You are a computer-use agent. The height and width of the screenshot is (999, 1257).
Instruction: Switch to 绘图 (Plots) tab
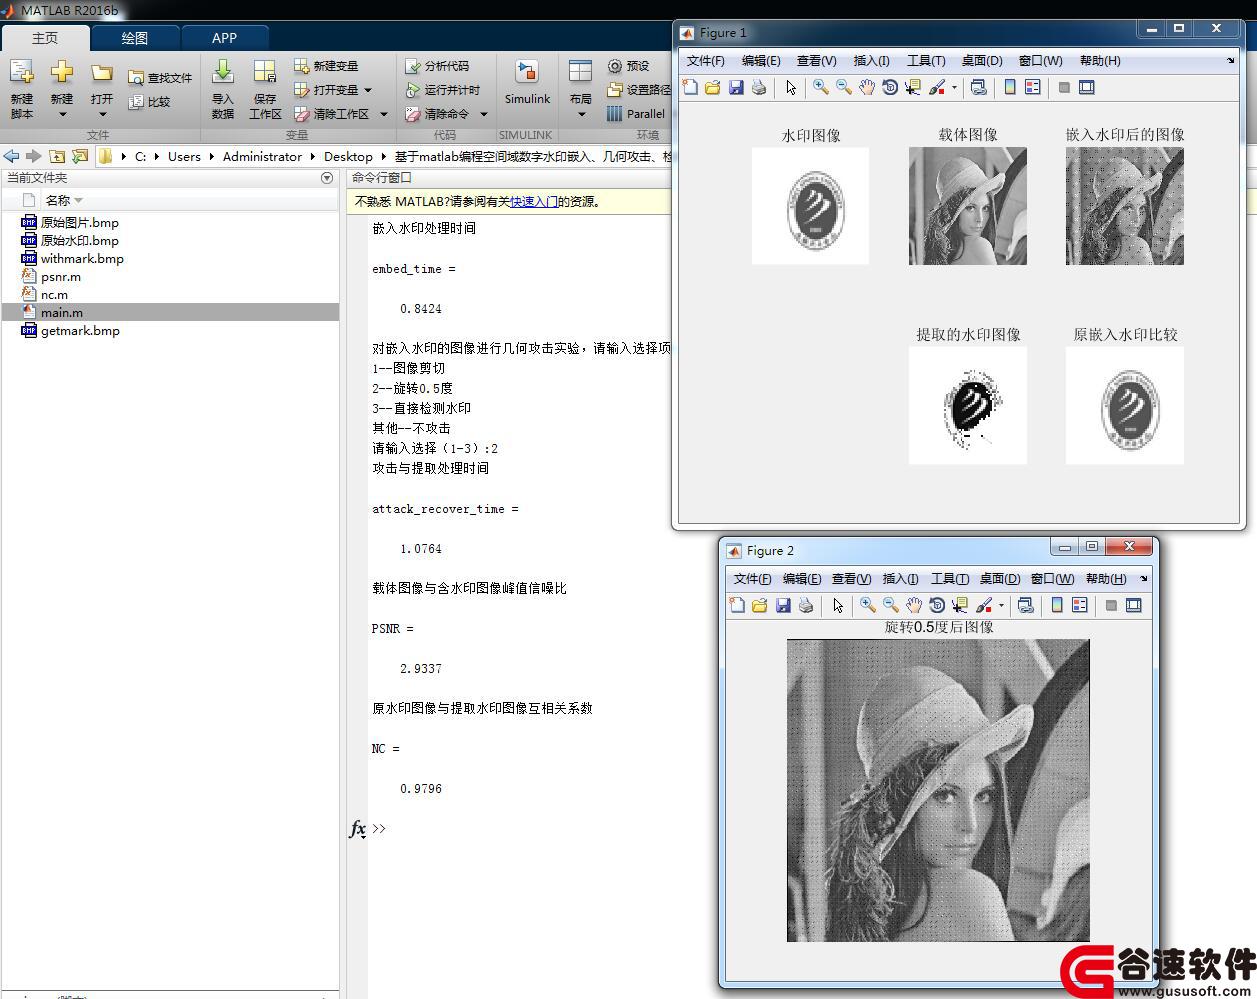point(135,38)
